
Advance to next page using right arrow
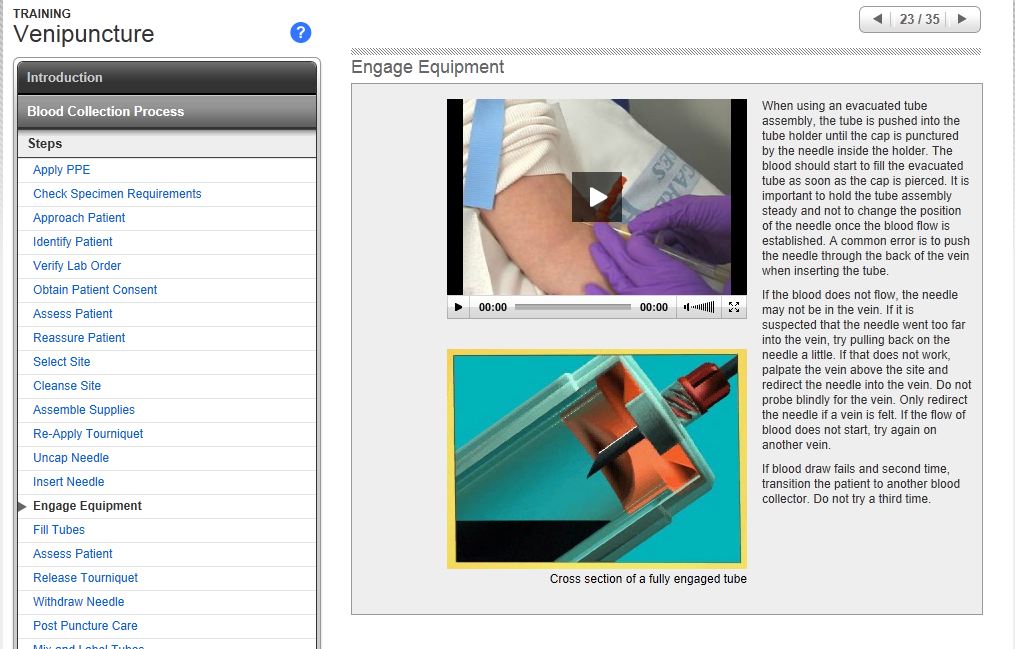[x=962, y=19]
